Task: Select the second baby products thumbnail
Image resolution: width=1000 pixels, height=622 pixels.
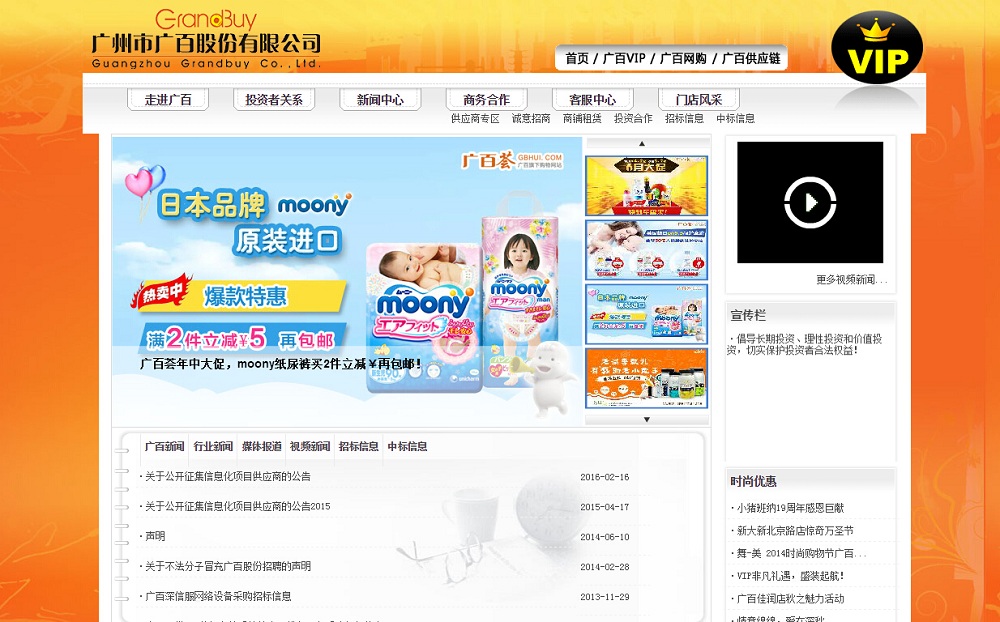Action: 647,250
